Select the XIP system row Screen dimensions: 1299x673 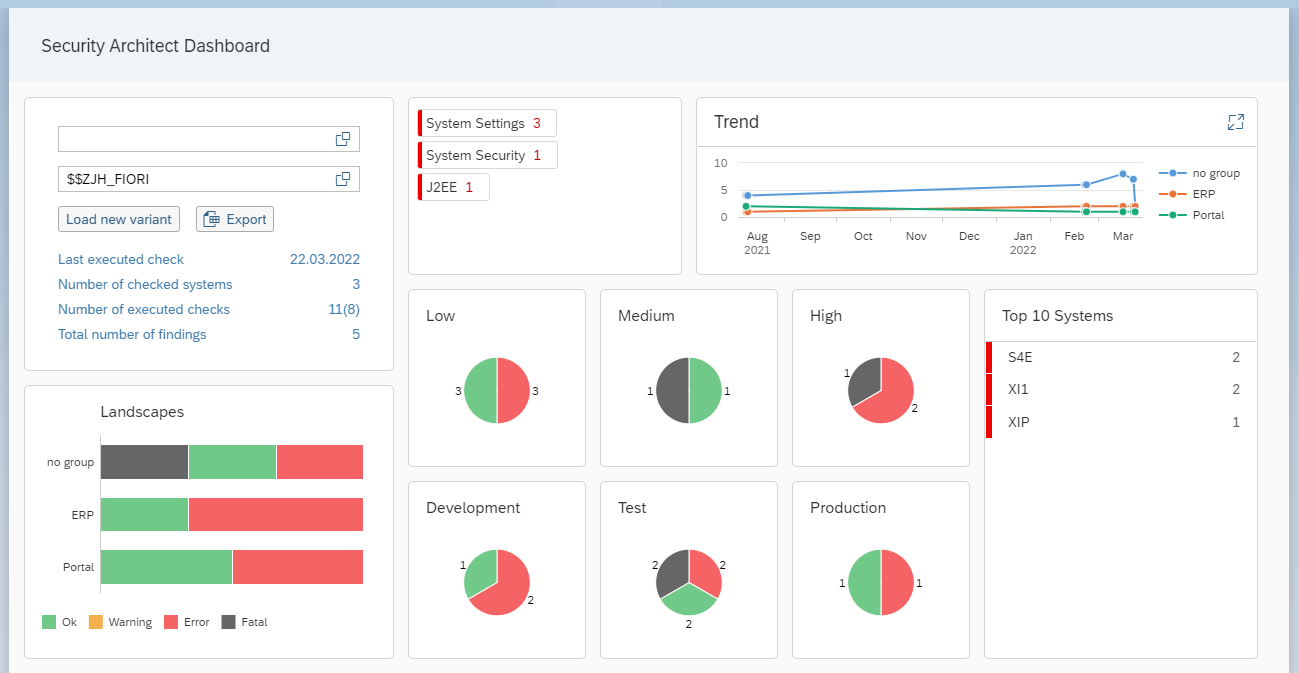pos(1120,422)
